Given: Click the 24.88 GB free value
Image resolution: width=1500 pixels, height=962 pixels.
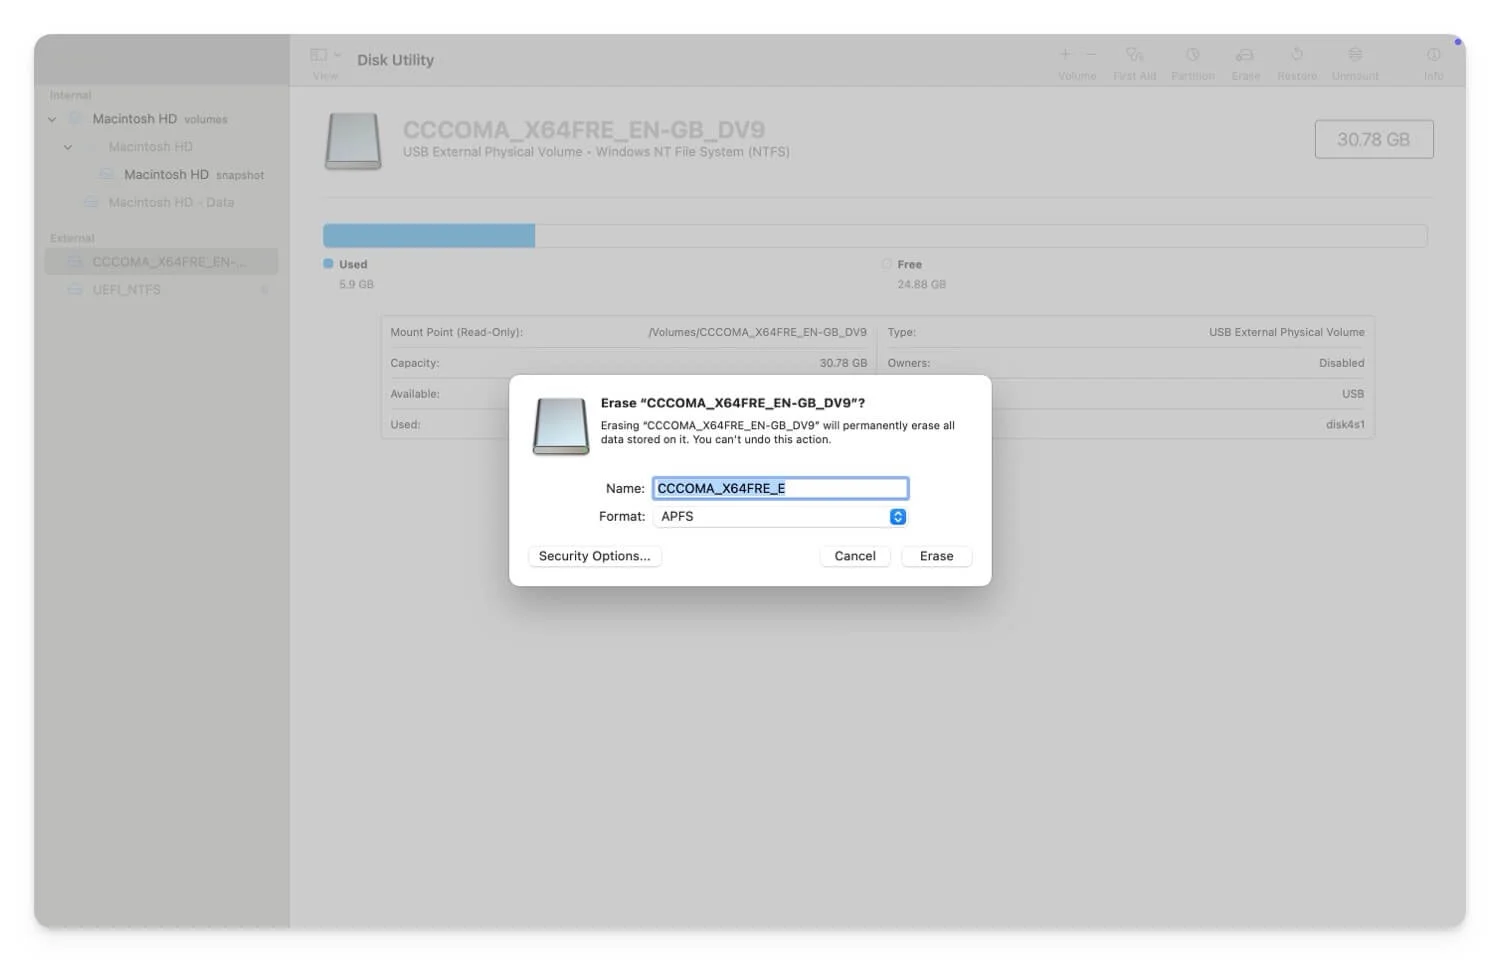Looking at the screenshot, I should tap(921, 285).
